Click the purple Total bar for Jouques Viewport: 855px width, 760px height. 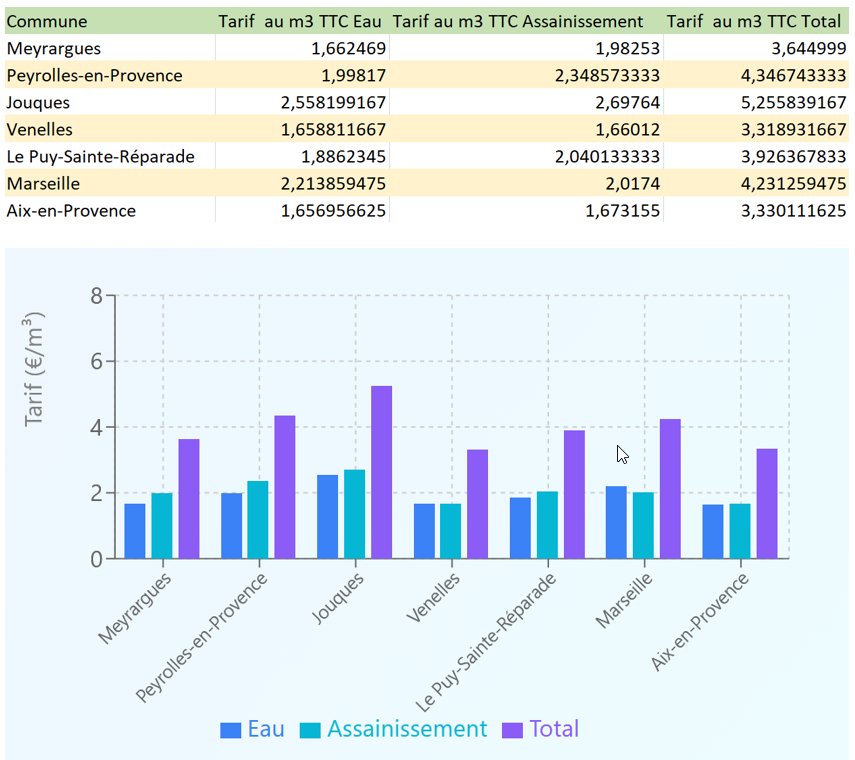tap(381, 472)
